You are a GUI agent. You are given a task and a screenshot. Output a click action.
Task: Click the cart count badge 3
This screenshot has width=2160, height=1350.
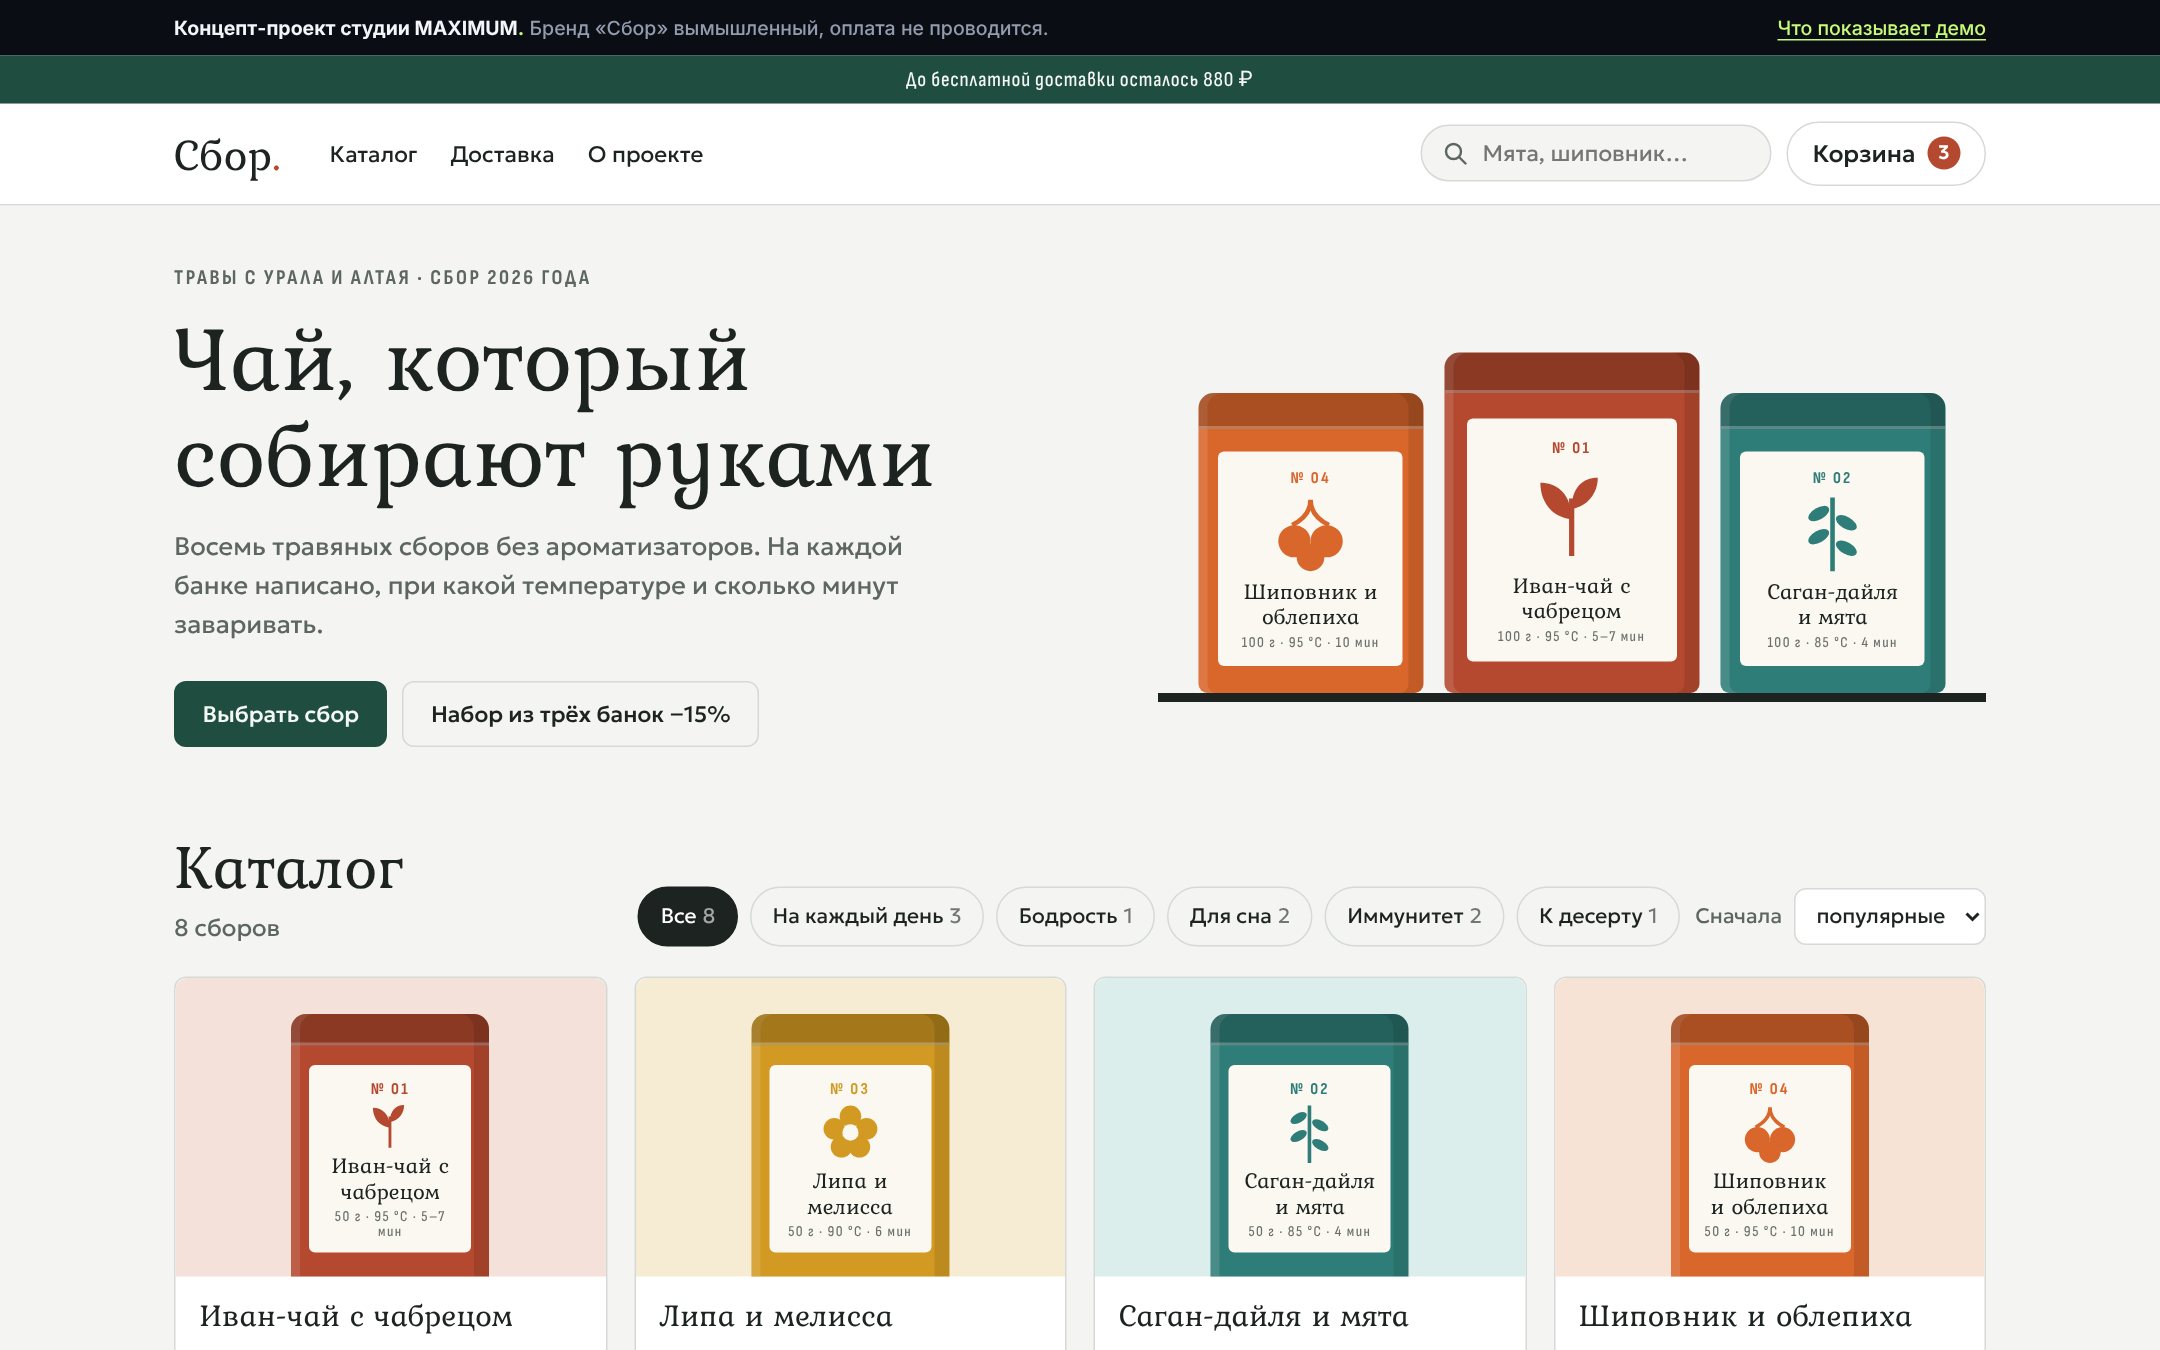tap(1943, 153)
